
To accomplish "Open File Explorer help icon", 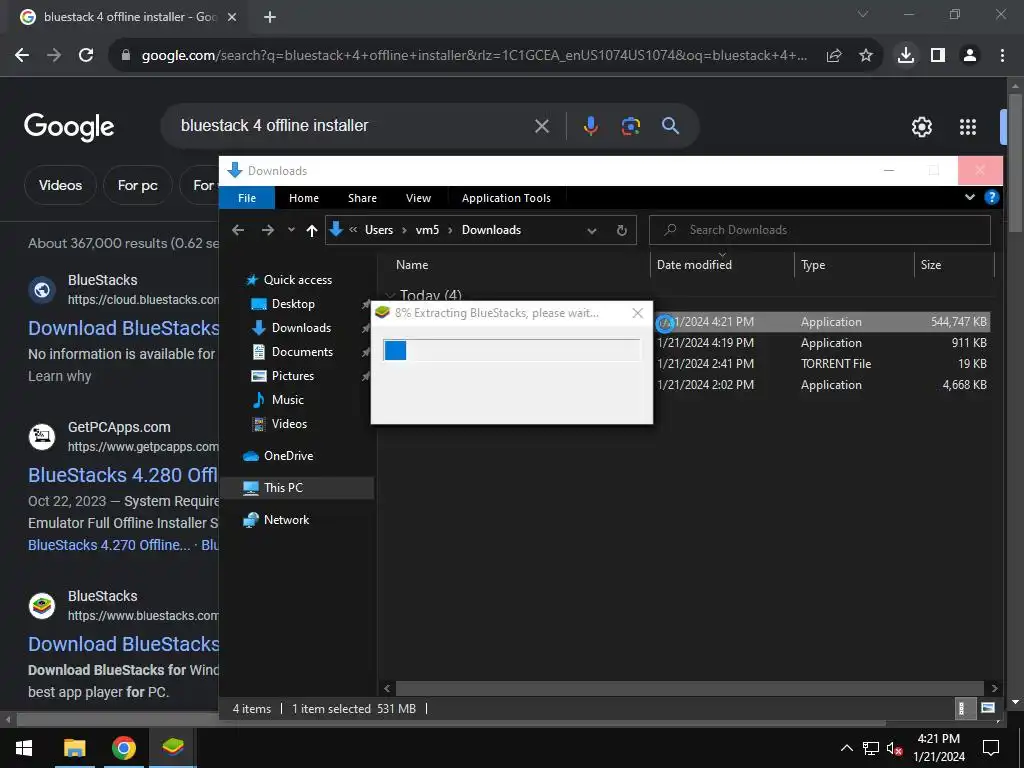I will coord(991,197).
